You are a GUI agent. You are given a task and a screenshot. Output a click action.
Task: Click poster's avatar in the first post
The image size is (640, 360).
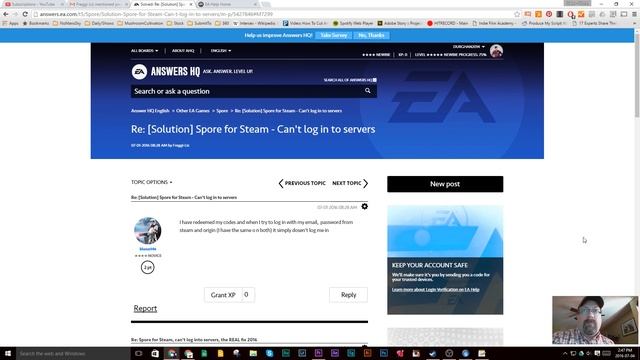[148, 231]
